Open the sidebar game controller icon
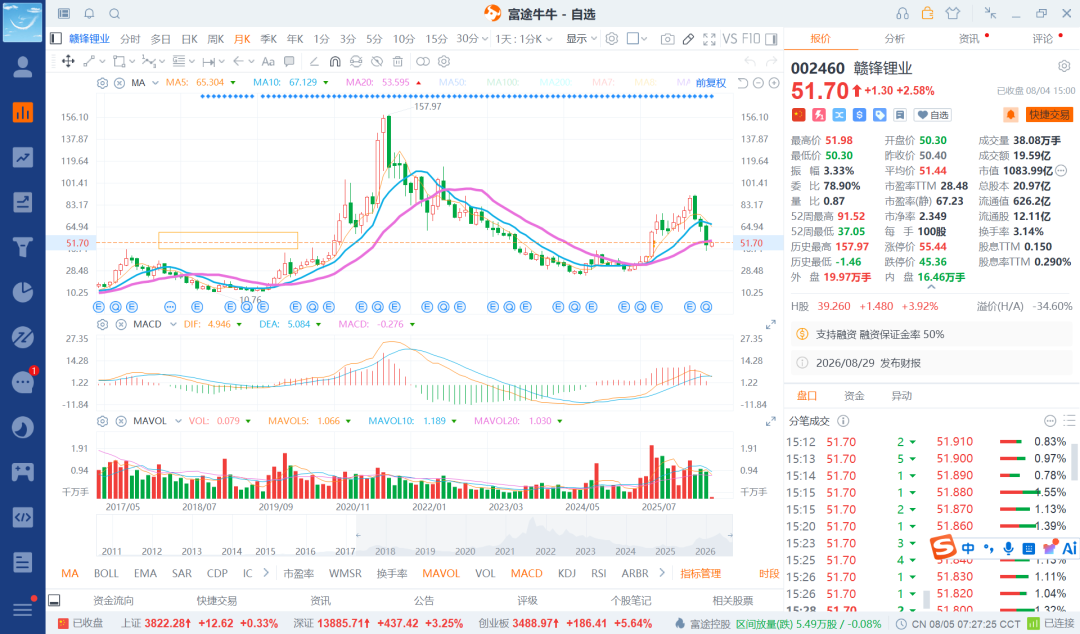This screenshot has width=1080, height=634. pos(23,472)
